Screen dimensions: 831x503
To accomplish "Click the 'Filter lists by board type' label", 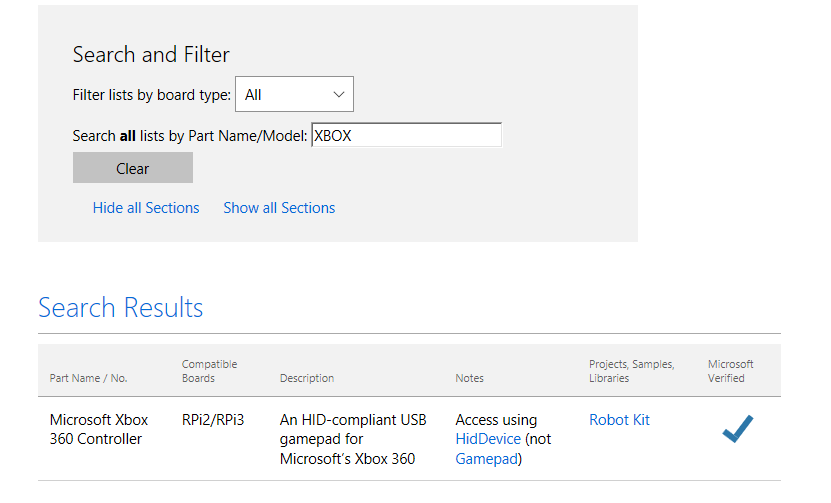I will [x=152, y=95].
